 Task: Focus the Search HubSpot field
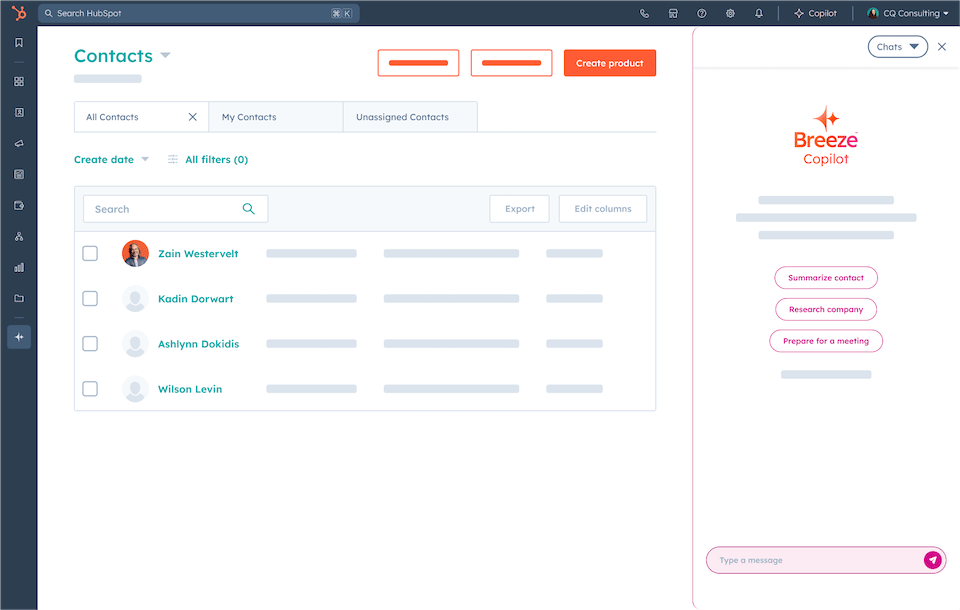(x=198, y=13)
